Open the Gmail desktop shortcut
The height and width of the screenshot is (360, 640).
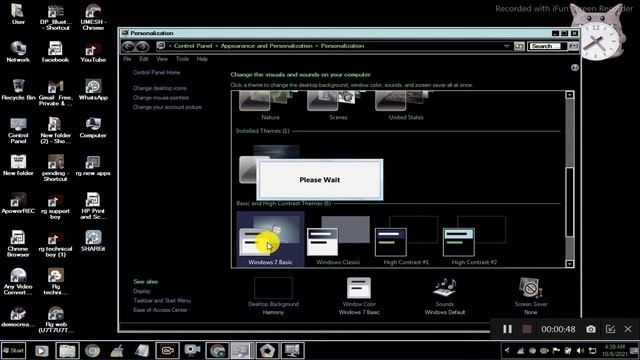click(x=55, y=92)
